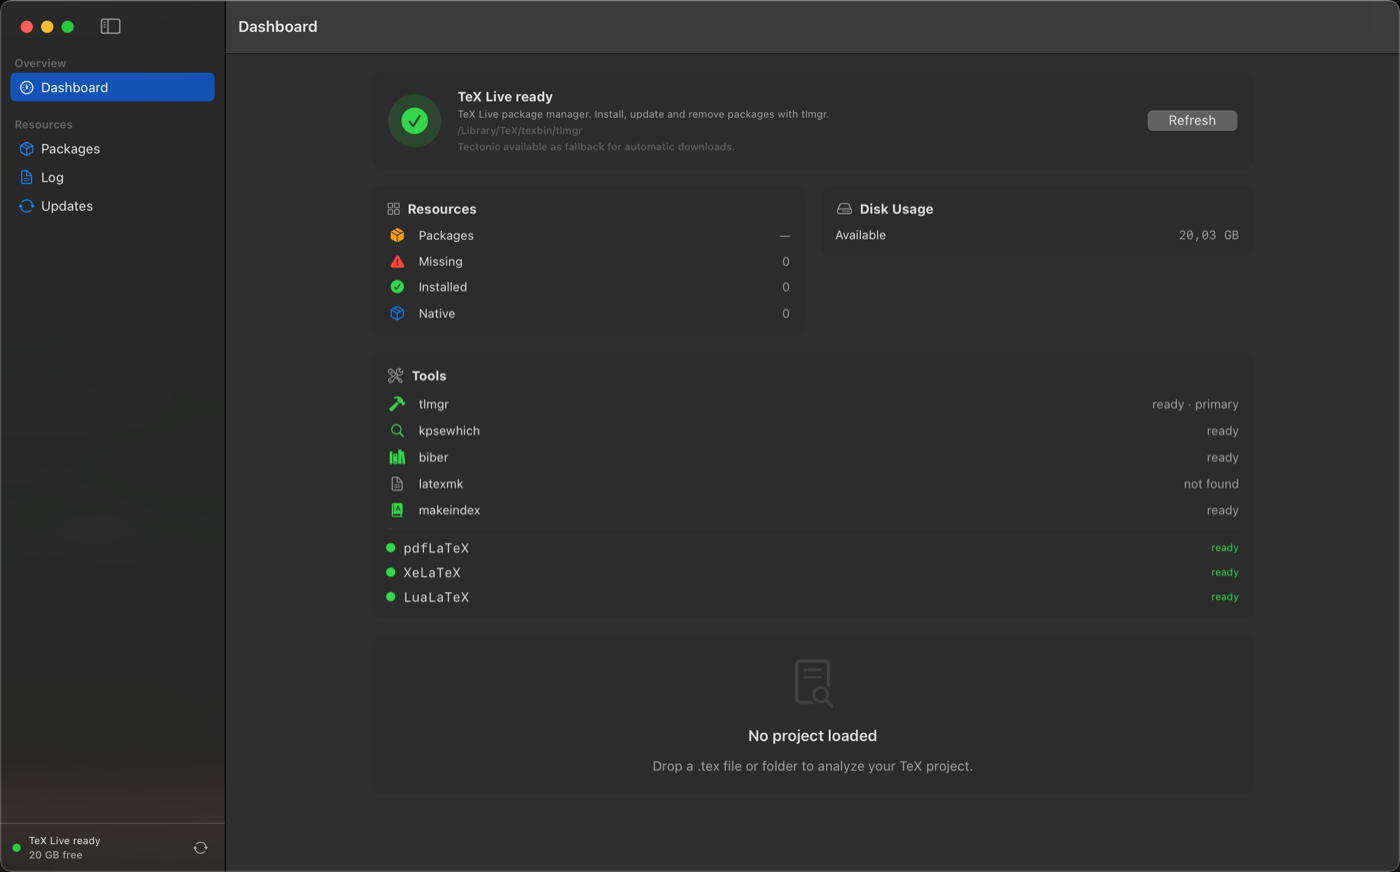Image resolution: width=1400 pixels, height=872 pixels.
Task: Click the 'not found' status for latexmk
Action: coord(1211,484)
